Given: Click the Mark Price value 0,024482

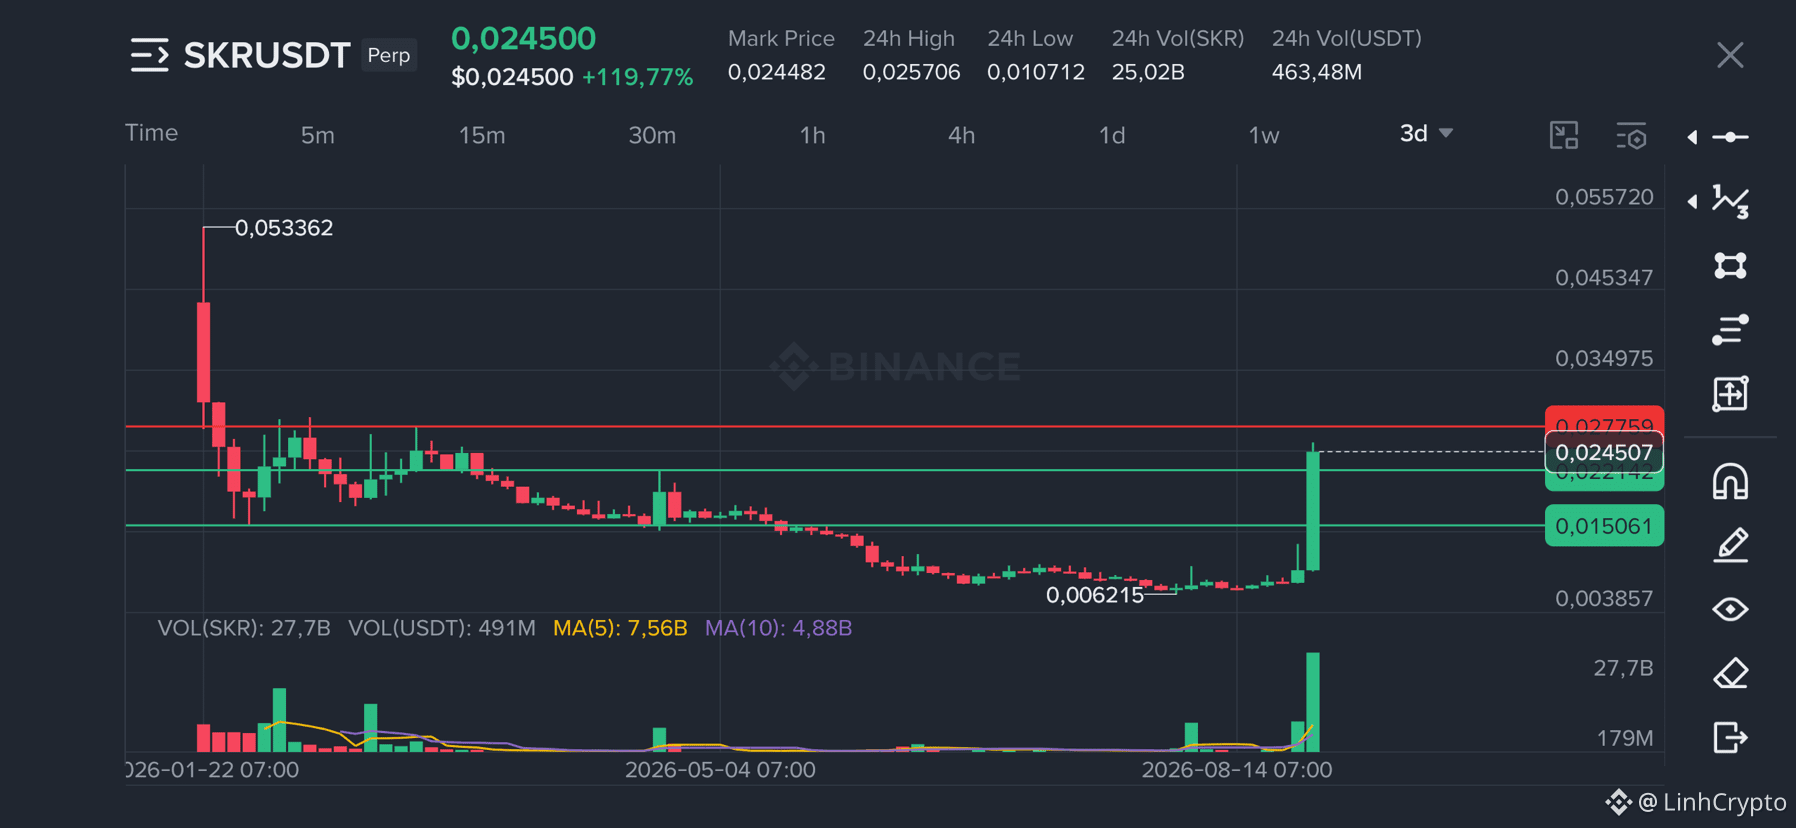Looking at the screenshot, I should click(x=777, y=72).
